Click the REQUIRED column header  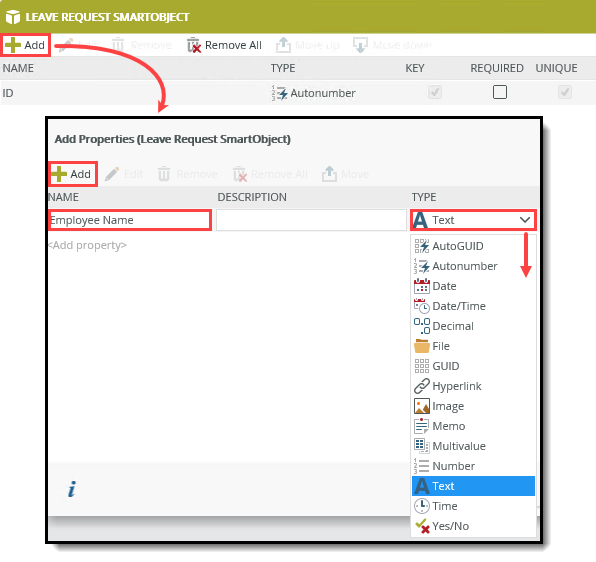pyautogui.click(x=497, y=68)
